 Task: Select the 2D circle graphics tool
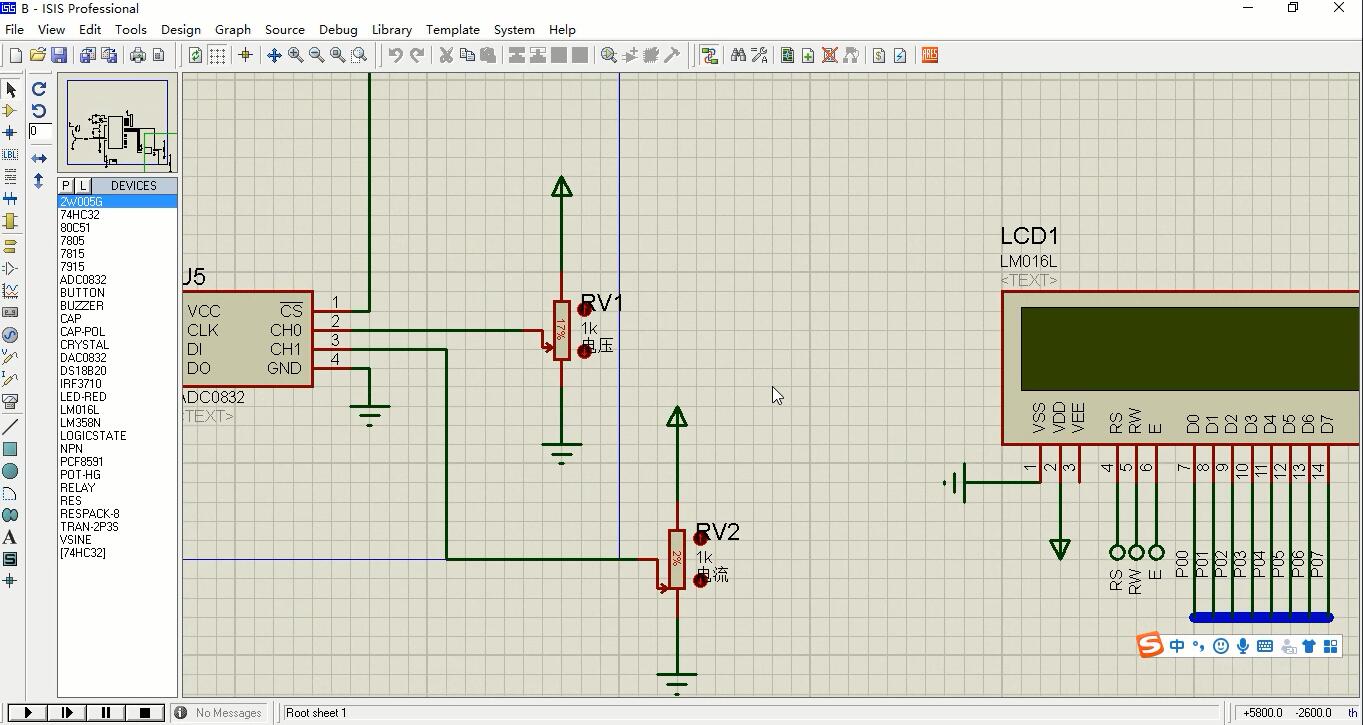click(x=10, y=471)
